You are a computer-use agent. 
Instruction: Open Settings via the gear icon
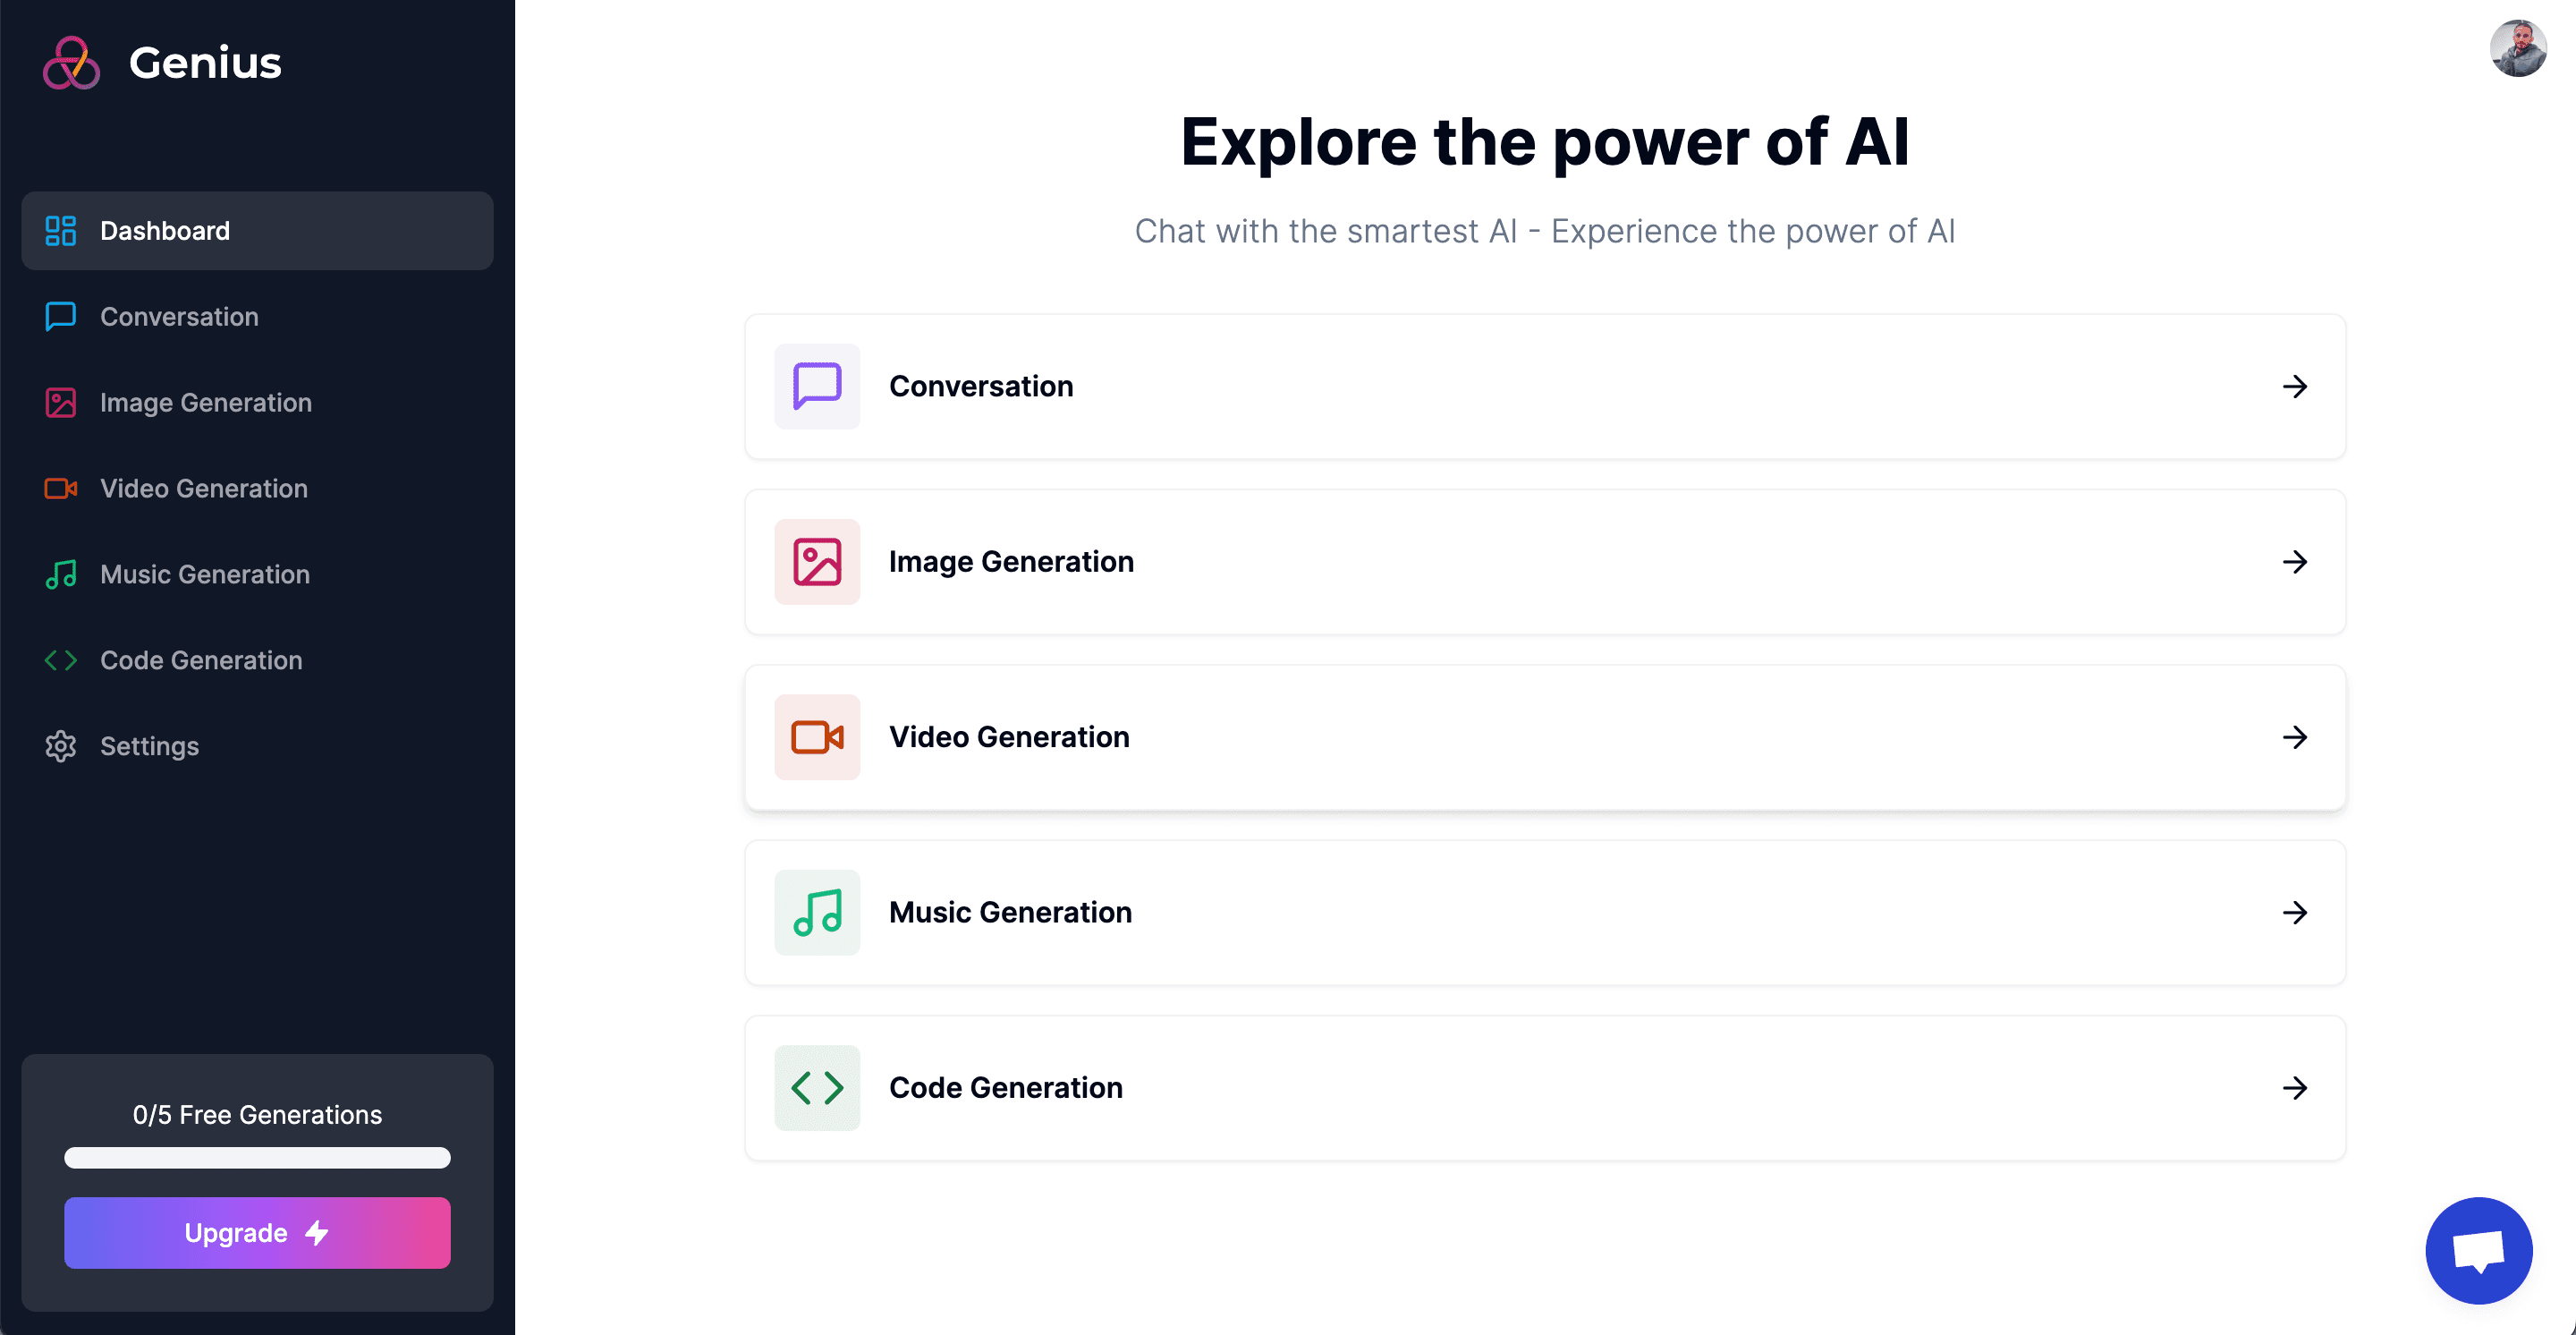(60, 746)
